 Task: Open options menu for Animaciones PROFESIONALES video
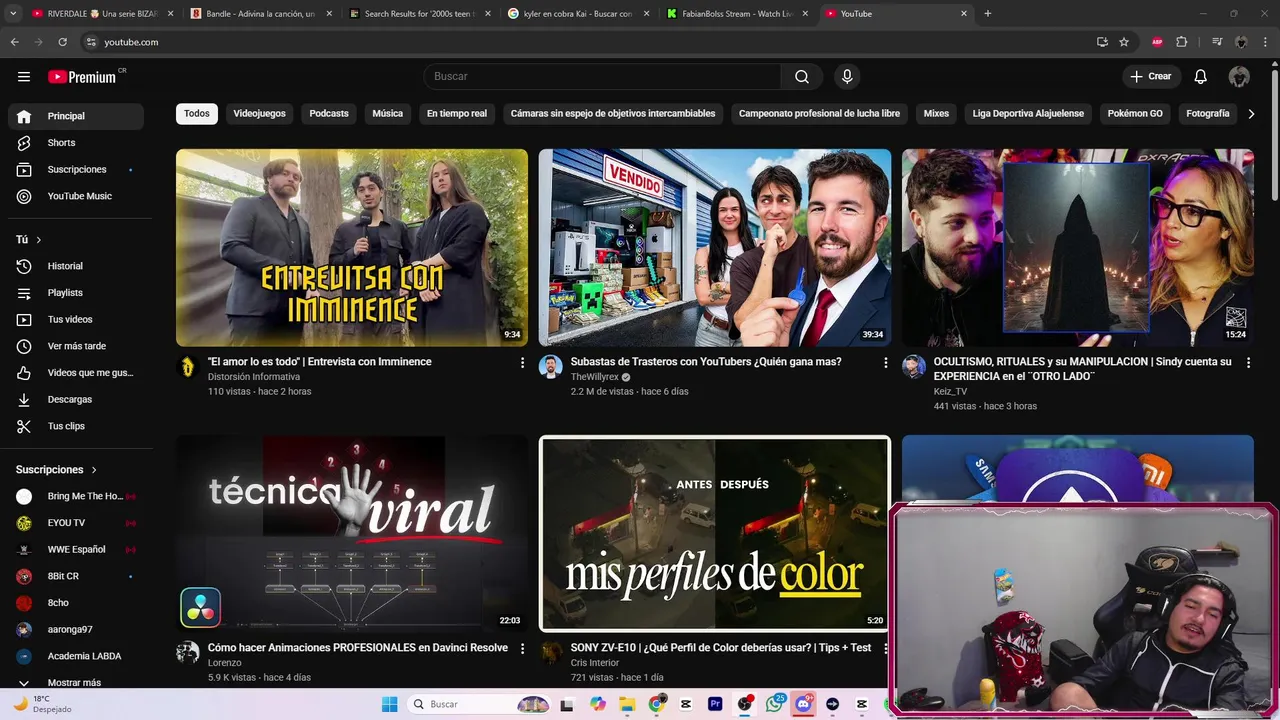[522, 649]
